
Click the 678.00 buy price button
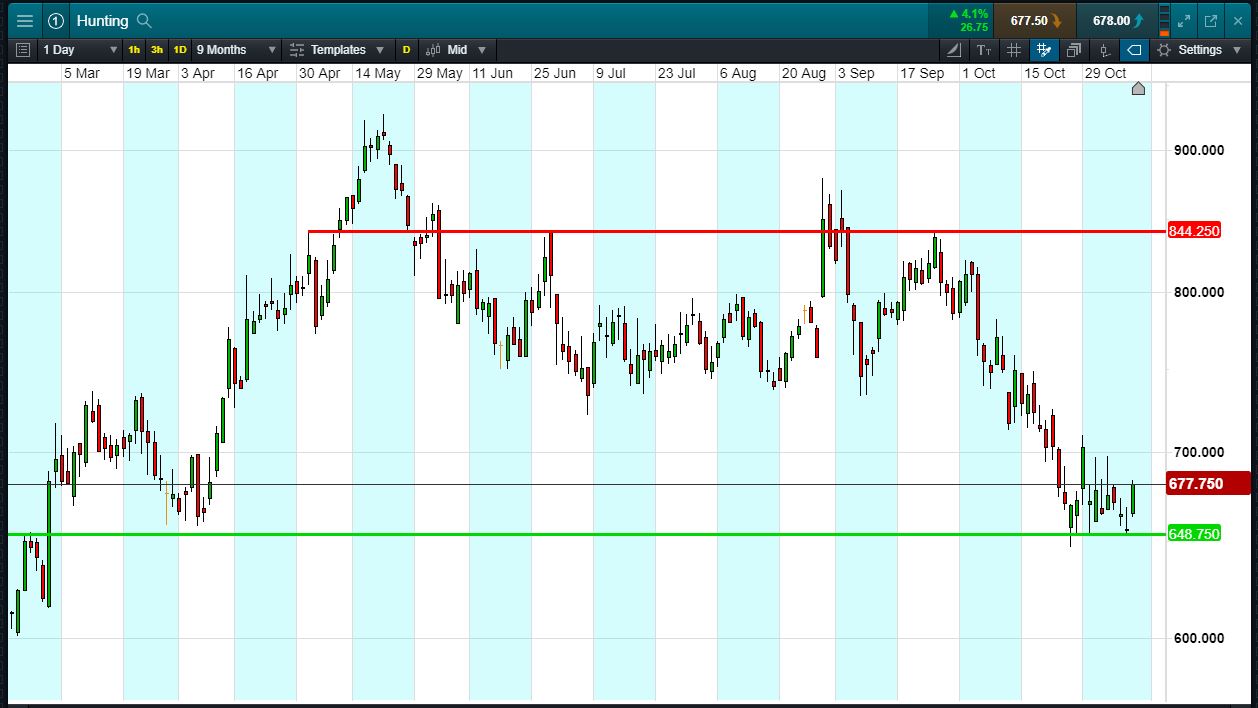tap(1117, 20)
